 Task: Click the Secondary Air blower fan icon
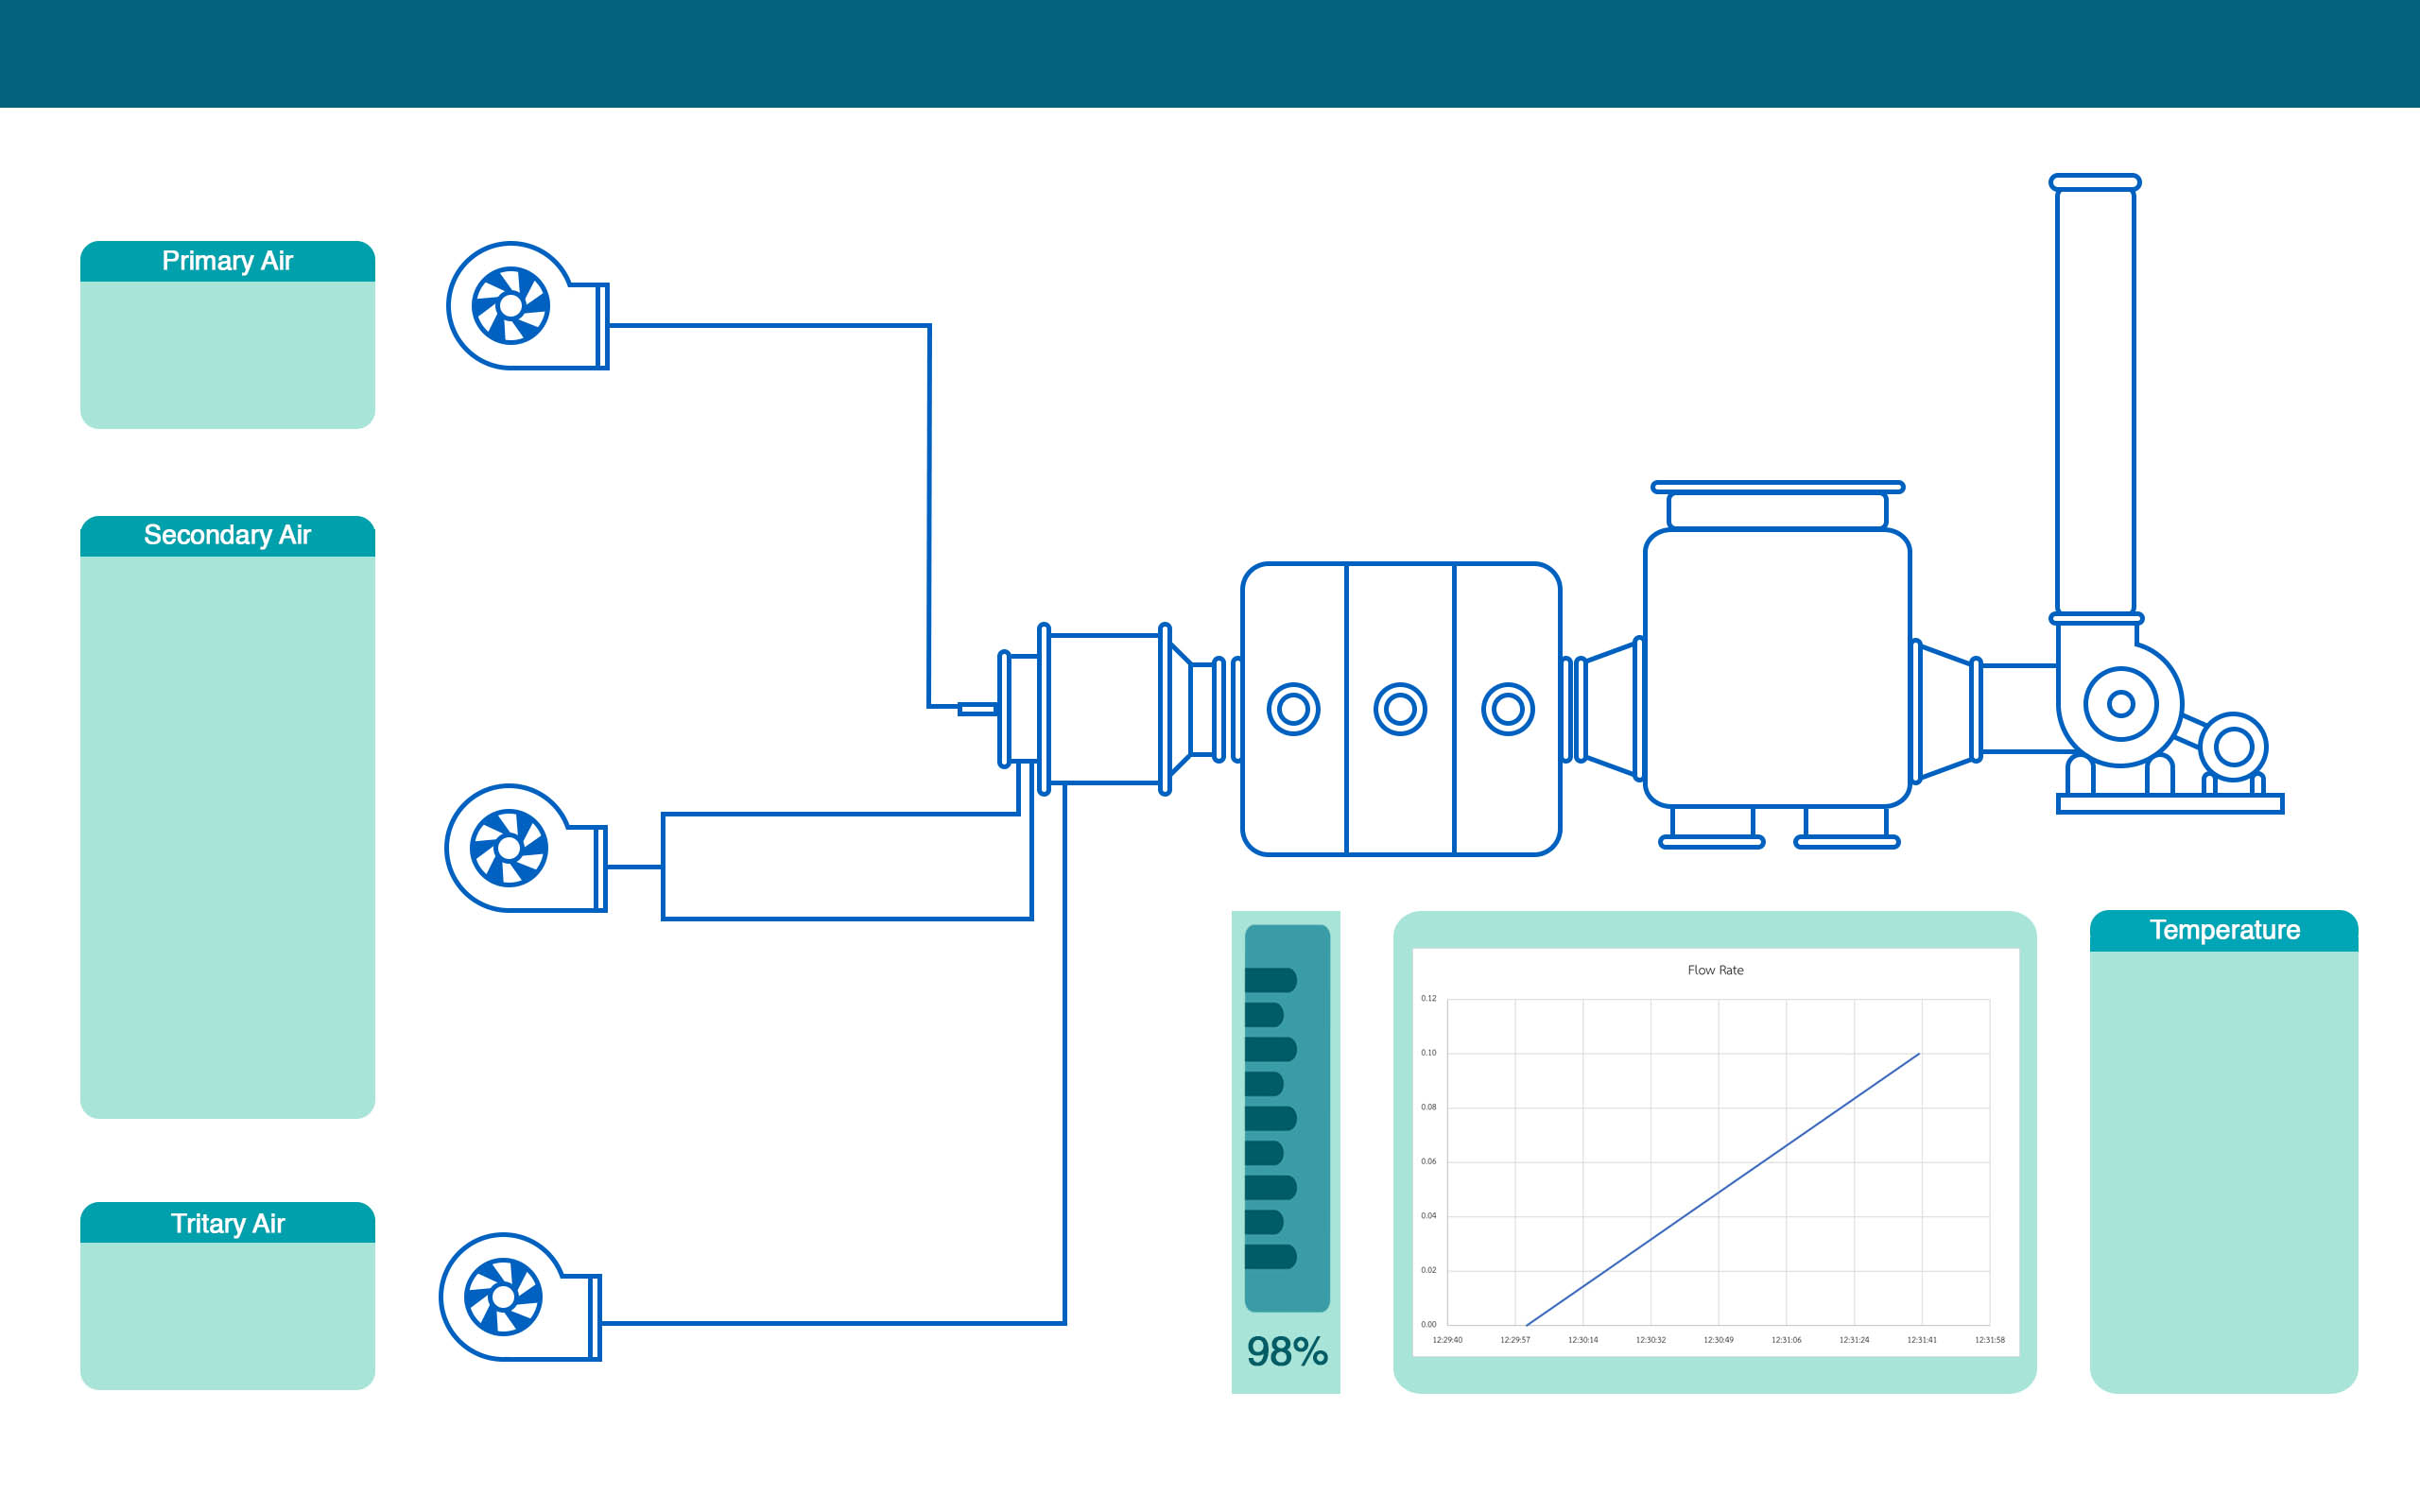[x=509, y=848]
